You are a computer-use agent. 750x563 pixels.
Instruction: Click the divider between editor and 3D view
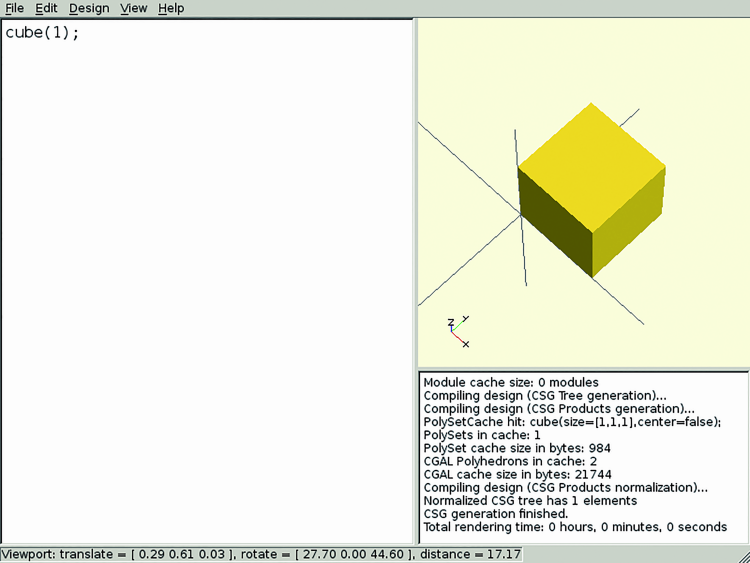pos(415,280)
